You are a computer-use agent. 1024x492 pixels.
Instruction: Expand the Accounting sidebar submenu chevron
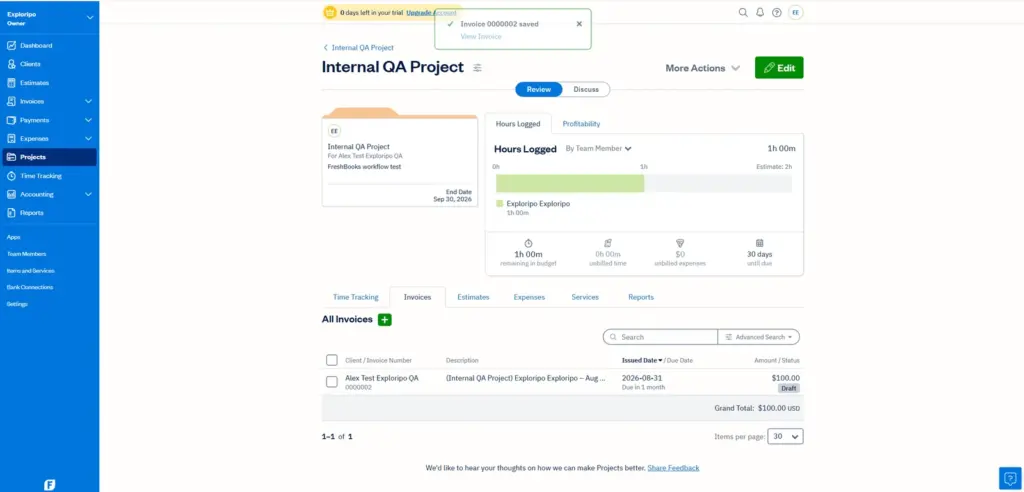coord(88,194)
